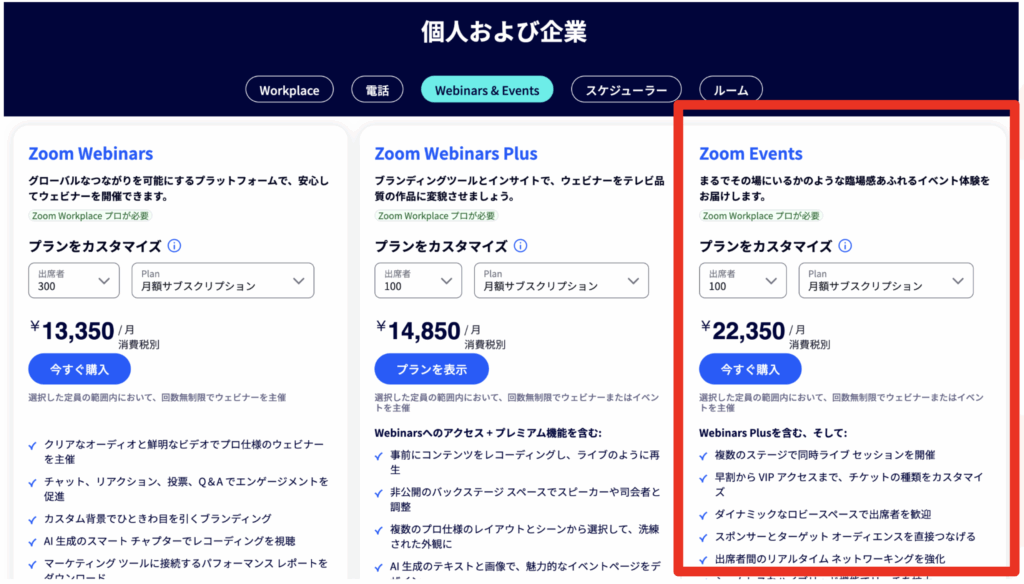This screenshot has width=1024, height=584.
Task: Expand Zoom Events attendee count dropdown
Action: pyautogui.click(x=744, y=280)
